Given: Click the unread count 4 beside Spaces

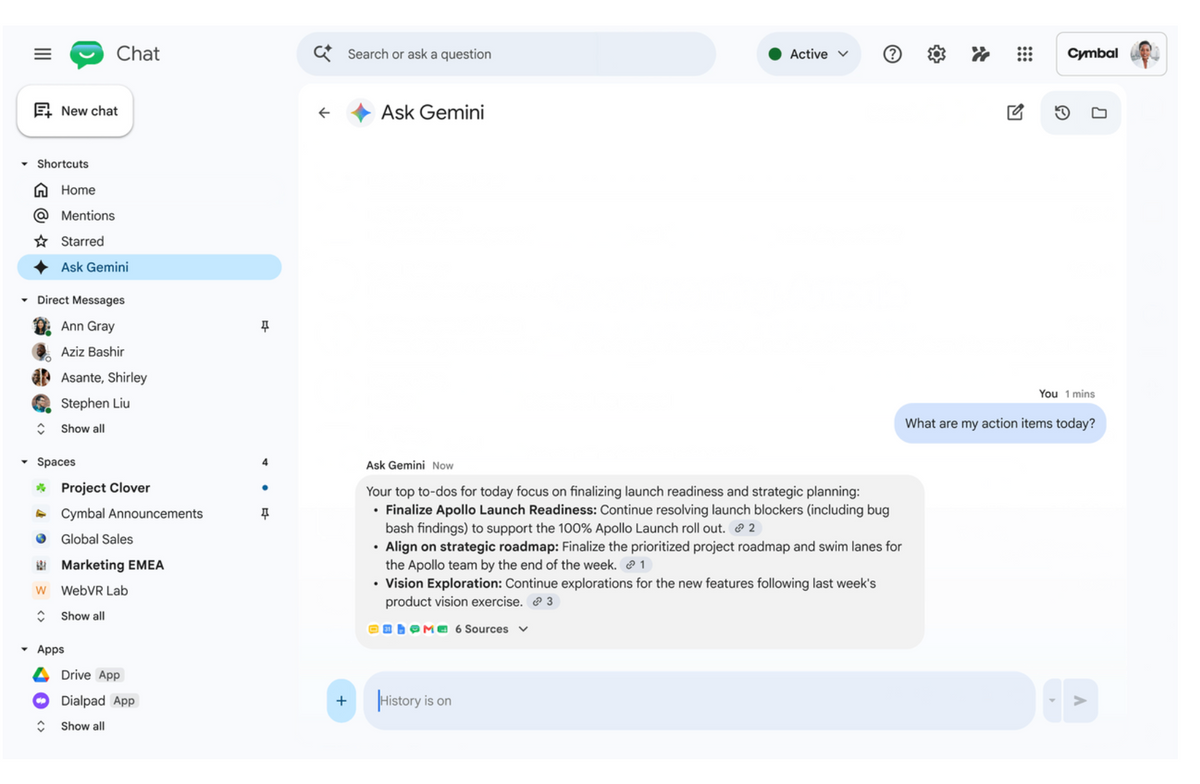Looking at the screenshot, I should pos(265,462).
